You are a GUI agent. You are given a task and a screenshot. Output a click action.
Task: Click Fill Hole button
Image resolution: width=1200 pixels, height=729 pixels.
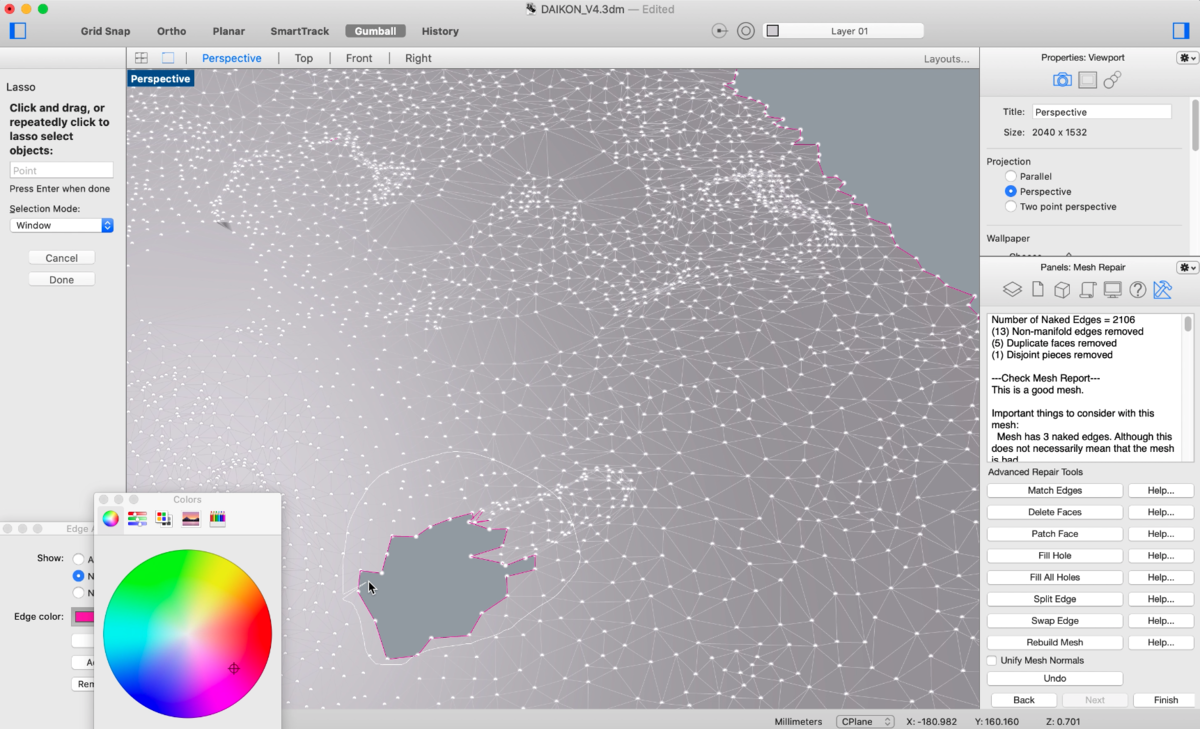click(x=1055, y=555)
